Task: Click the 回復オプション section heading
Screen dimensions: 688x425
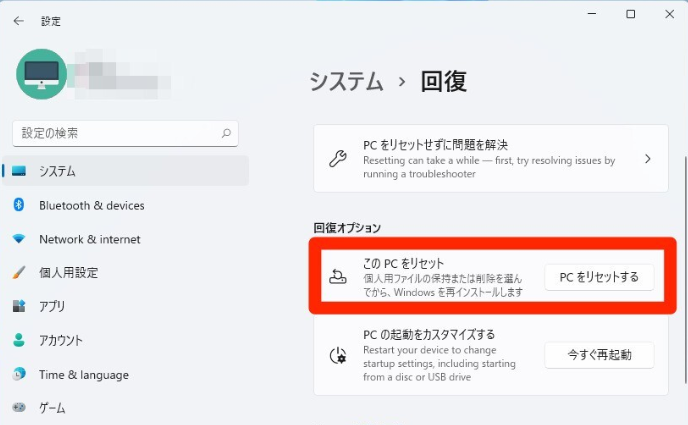Action: pyautogui.click(x=347, y=228)
